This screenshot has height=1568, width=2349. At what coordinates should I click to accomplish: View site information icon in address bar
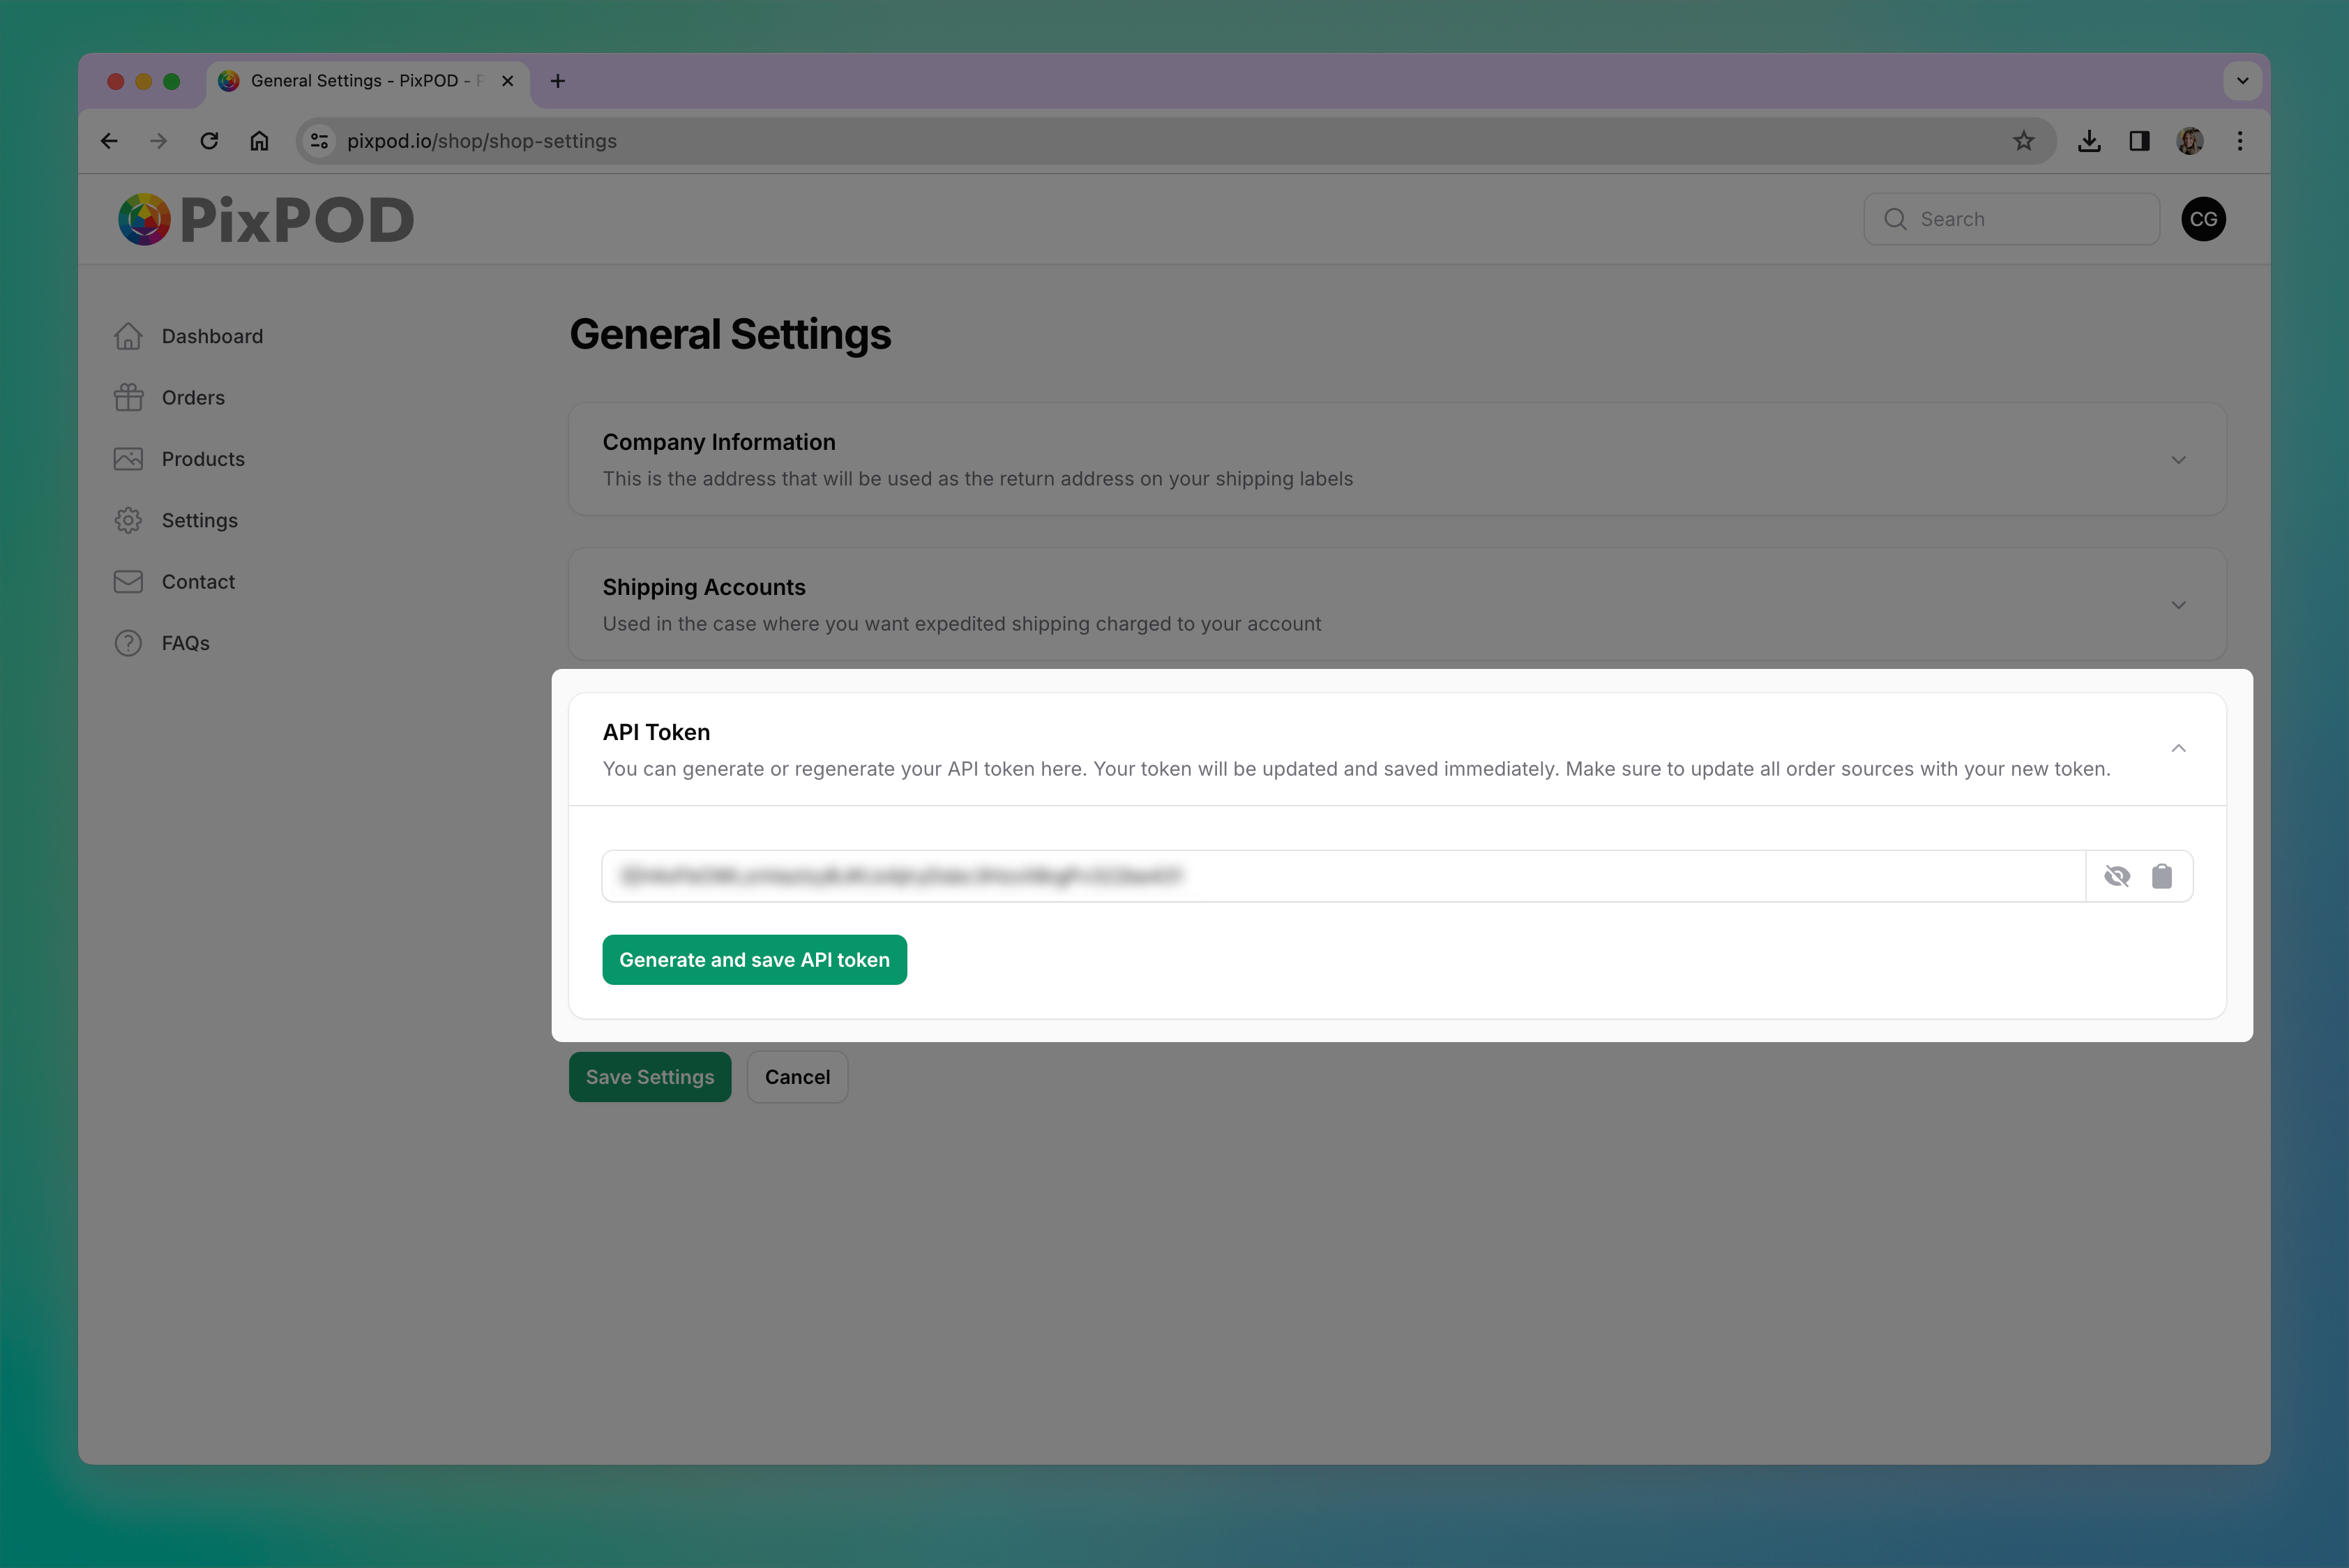click(x=320, y=141)
